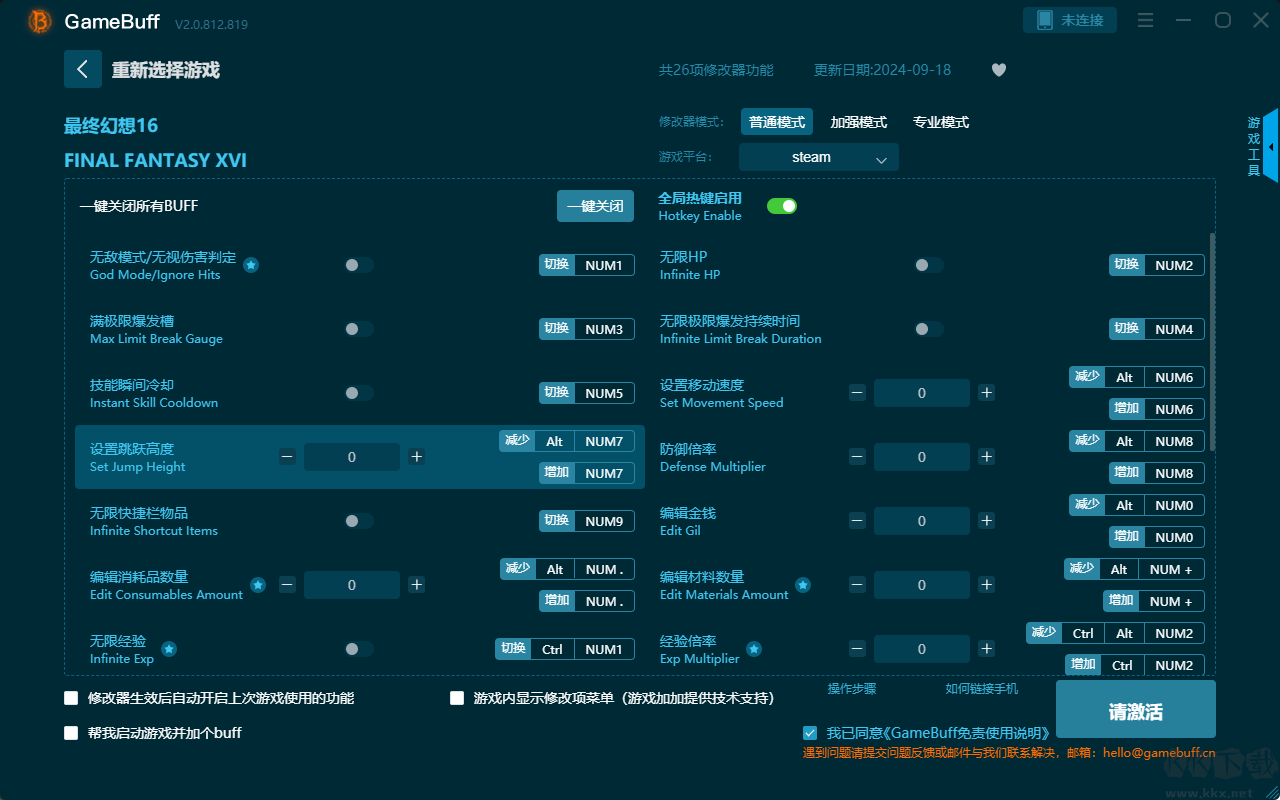Open the steam platform dropdown
Screen dimensions: 1280x800
(819, 157)
